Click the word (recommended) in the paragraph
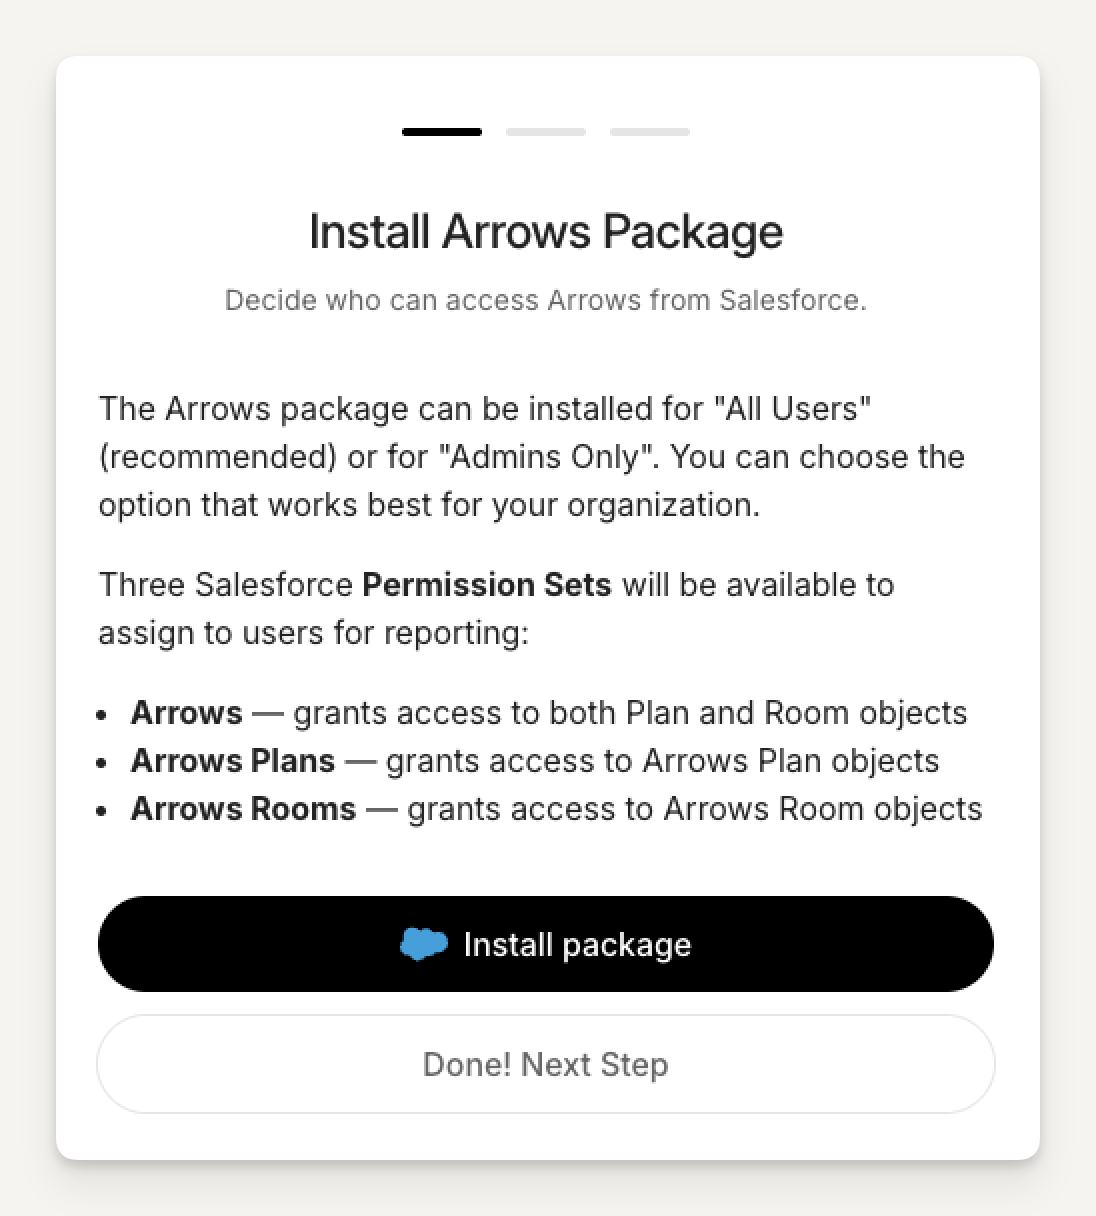The width and height of the screenshot is (1096, 1216). click(217, 457)
